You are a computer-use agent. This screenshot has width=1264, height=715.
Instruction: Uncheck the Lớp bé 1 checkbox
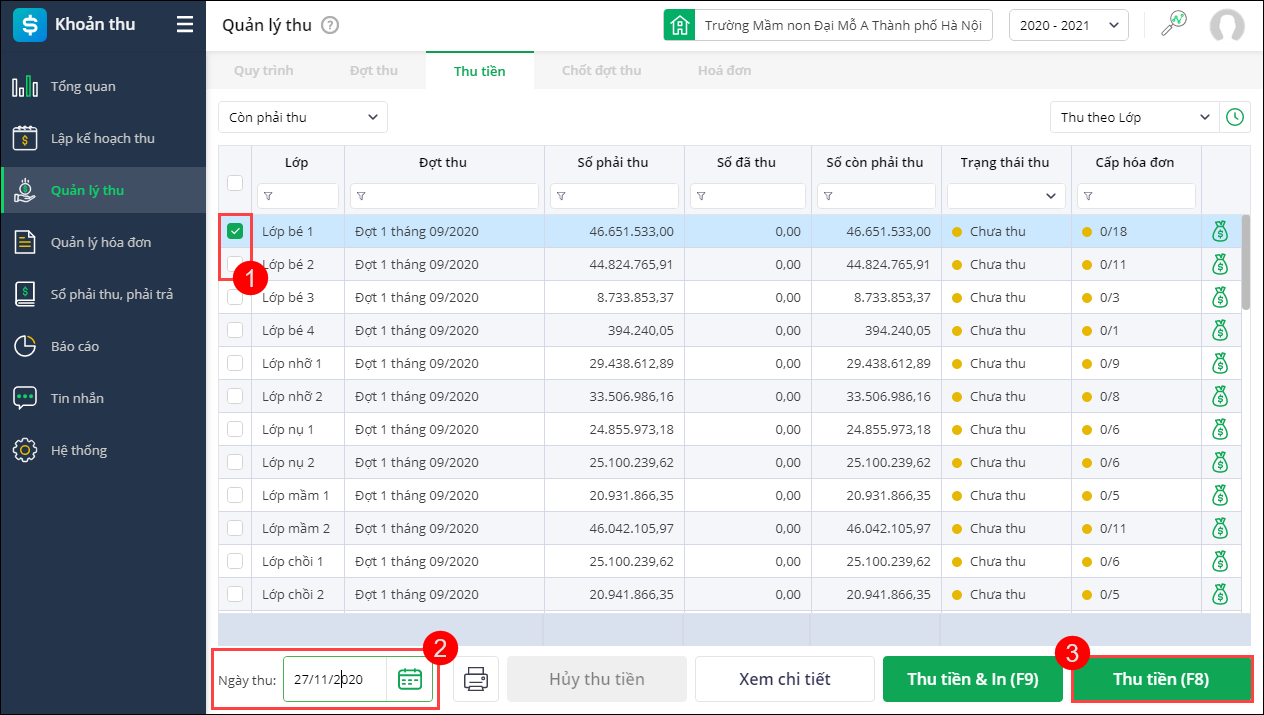pos(235,231)
